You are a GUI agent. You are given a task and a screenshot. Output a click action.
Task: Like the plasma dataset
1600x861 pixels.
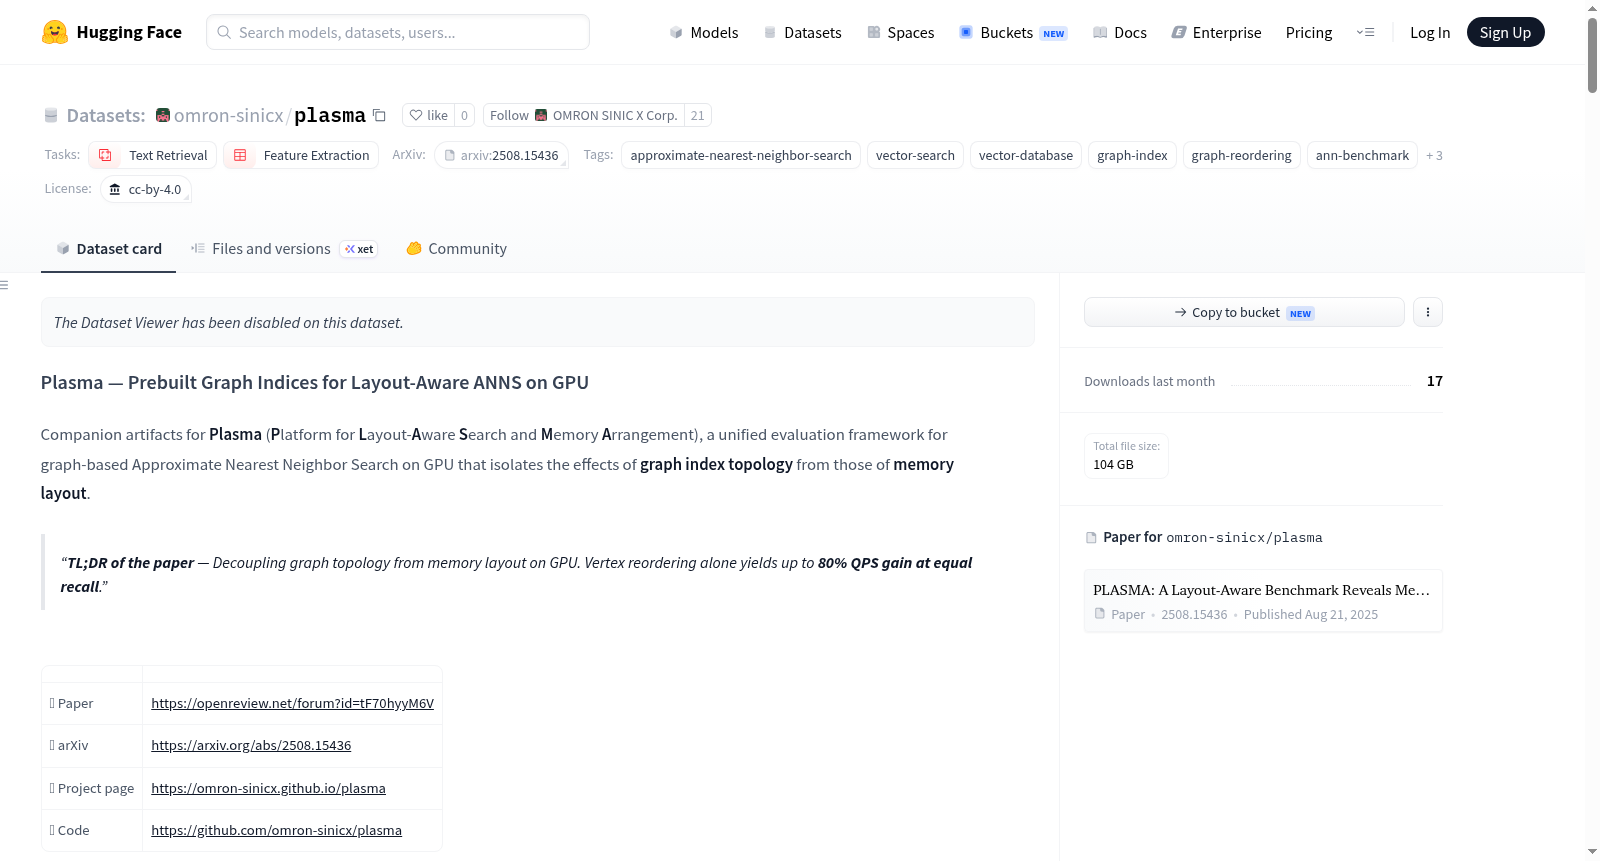[x=428, y=115]
